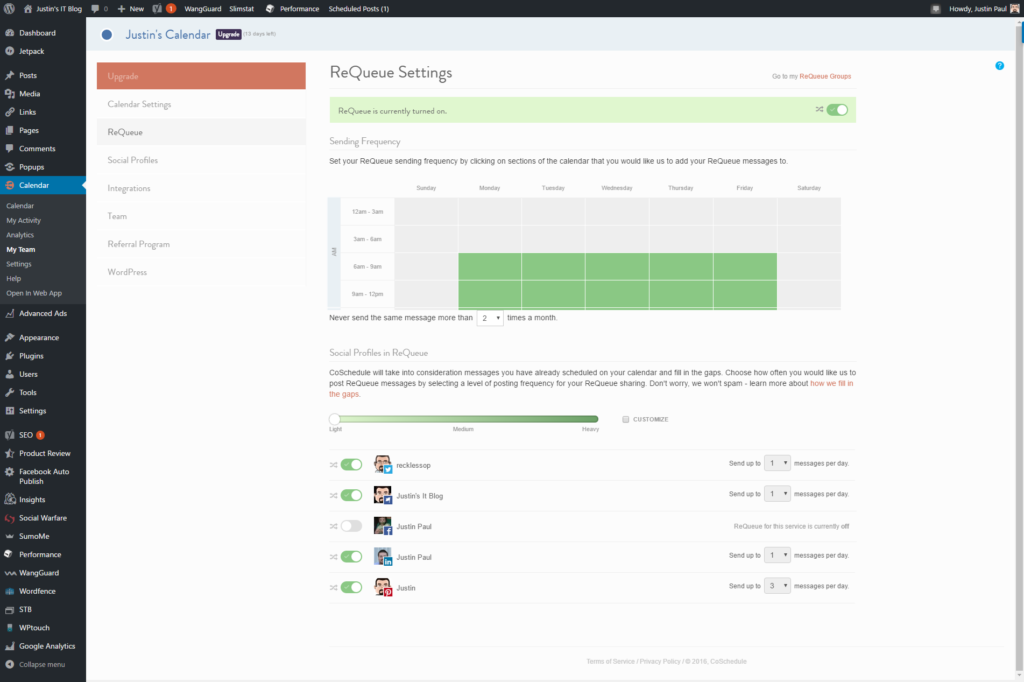1024x682 pixels.
Task: Open Scheduled Posts (1) in admin bar
Action: pos(359,8)
